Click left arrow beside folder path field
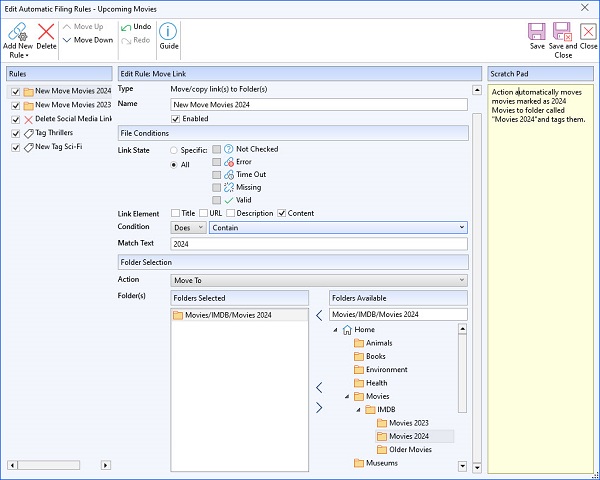 click(x=319, y=315)
